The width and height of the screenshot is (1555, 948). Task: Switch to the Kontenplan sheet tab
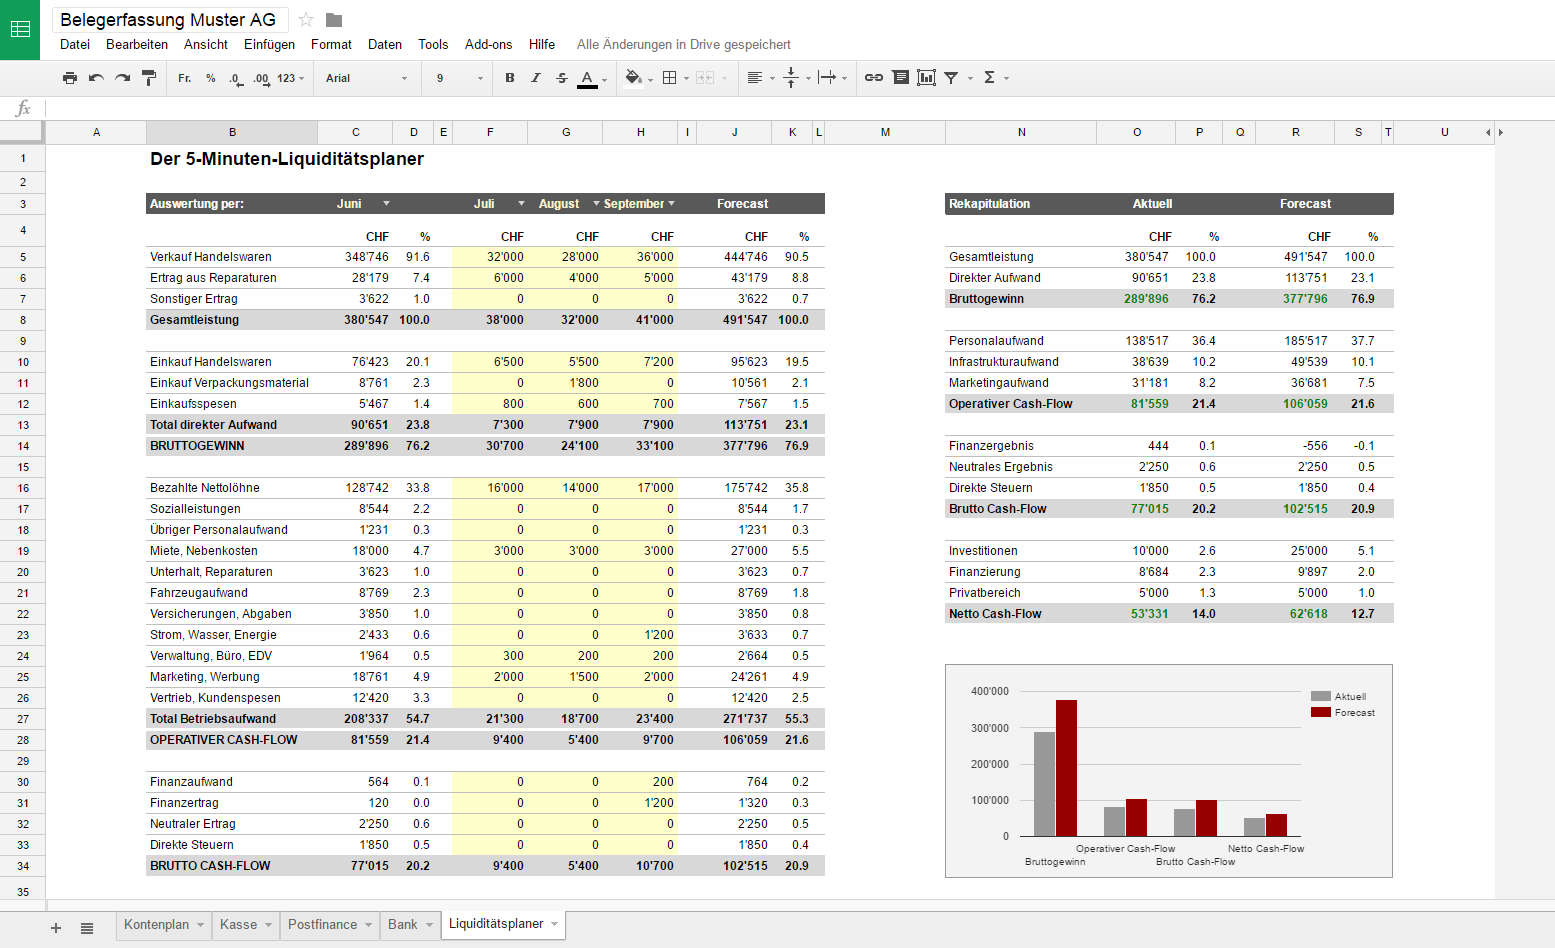coord(156,925)
